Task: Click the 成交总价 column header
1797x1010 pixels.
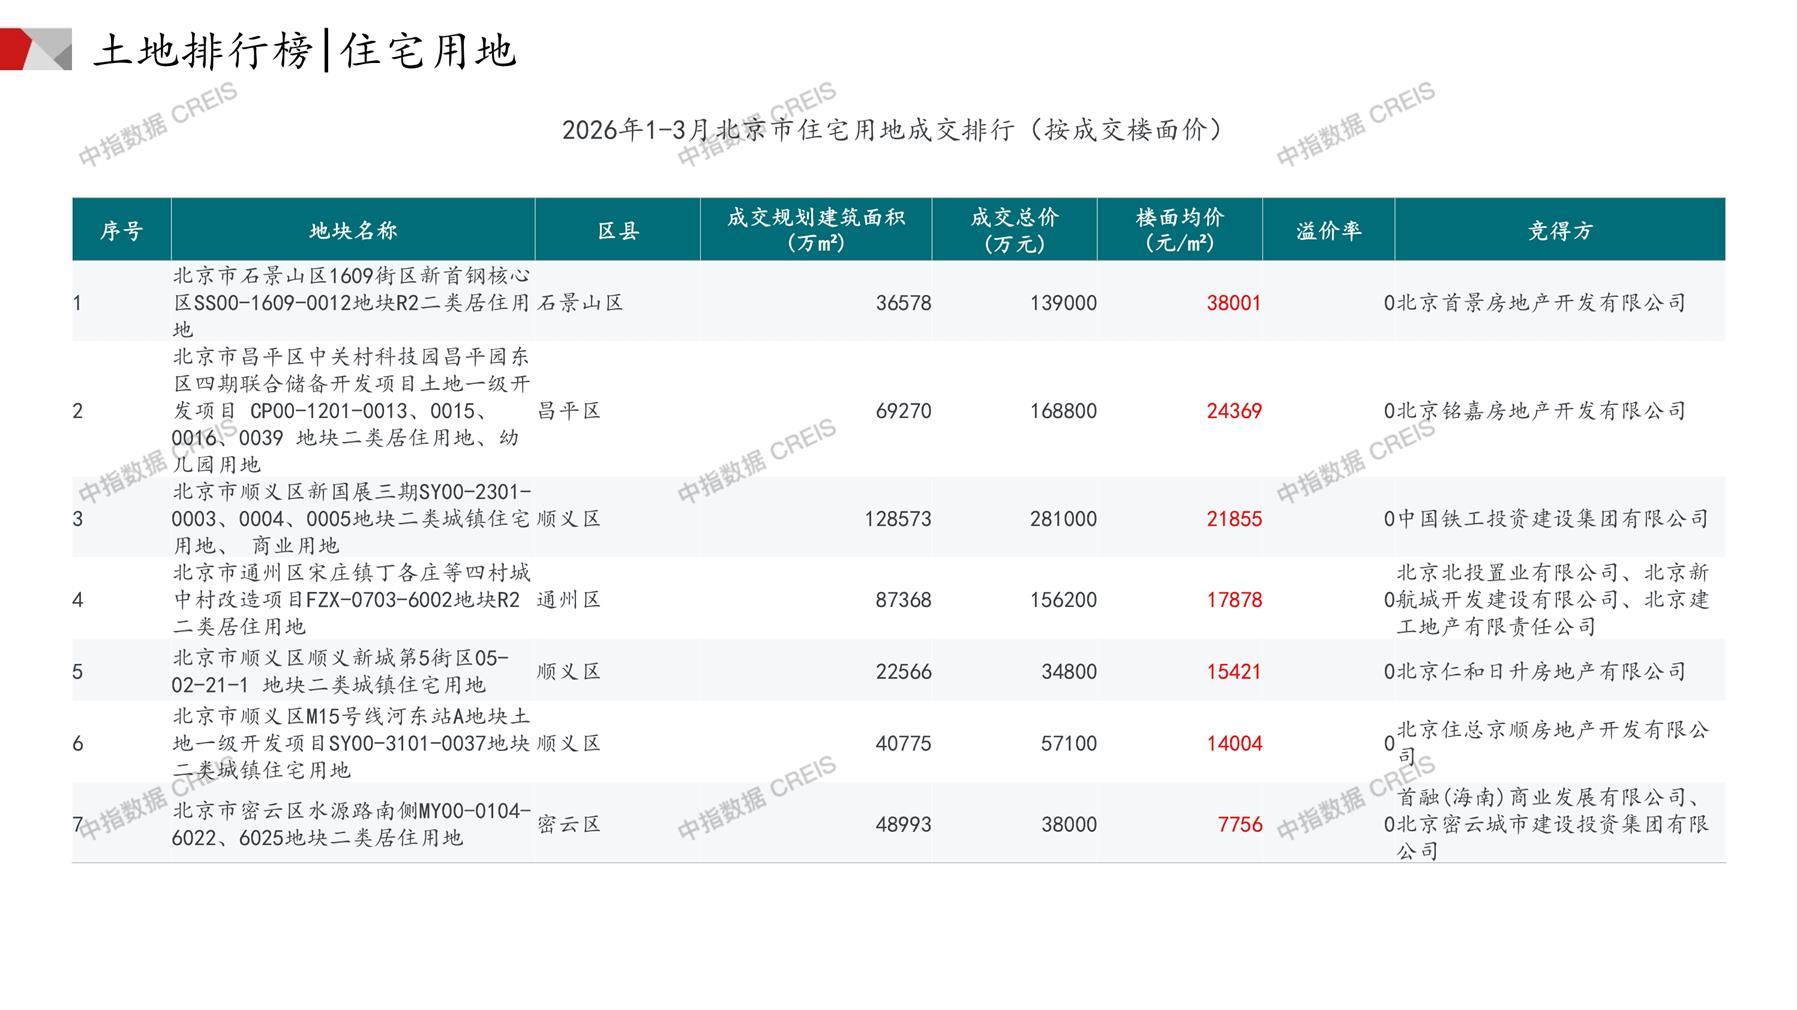Action: 1014,230
